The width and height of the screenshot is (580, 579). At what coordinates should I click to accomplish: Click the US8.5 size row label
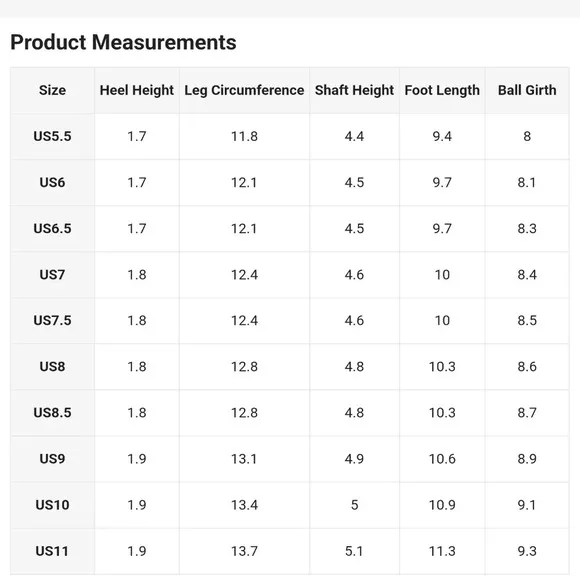53,413
